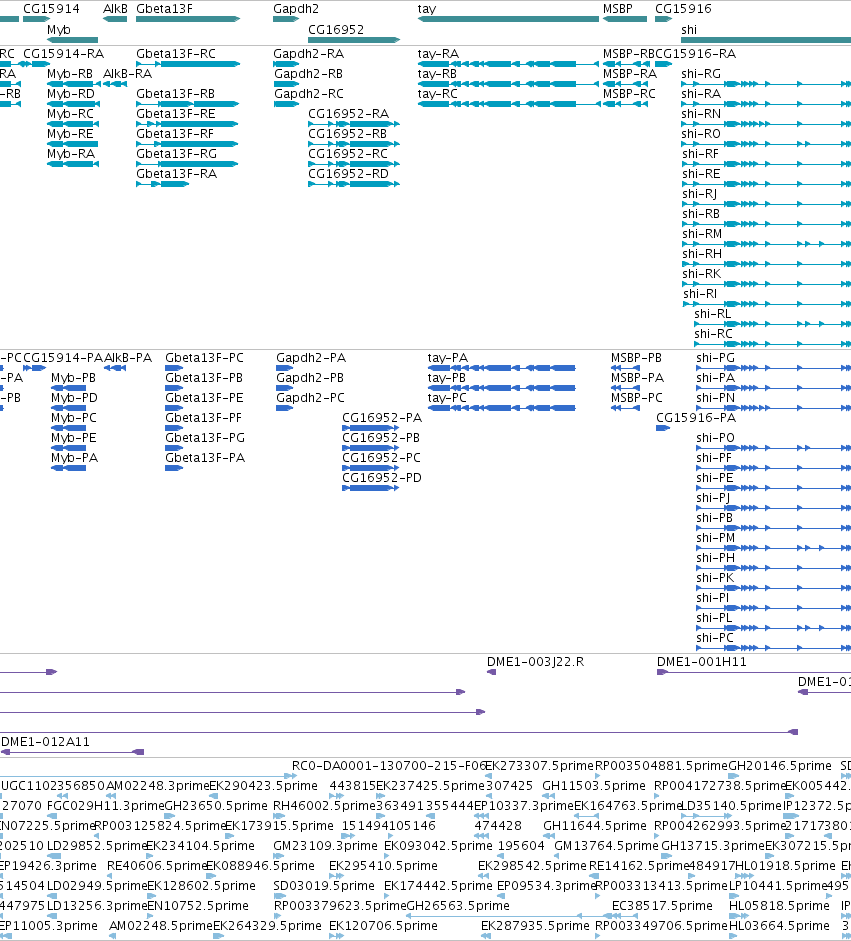Open the shi-RN transcript label

click(701, 114)
